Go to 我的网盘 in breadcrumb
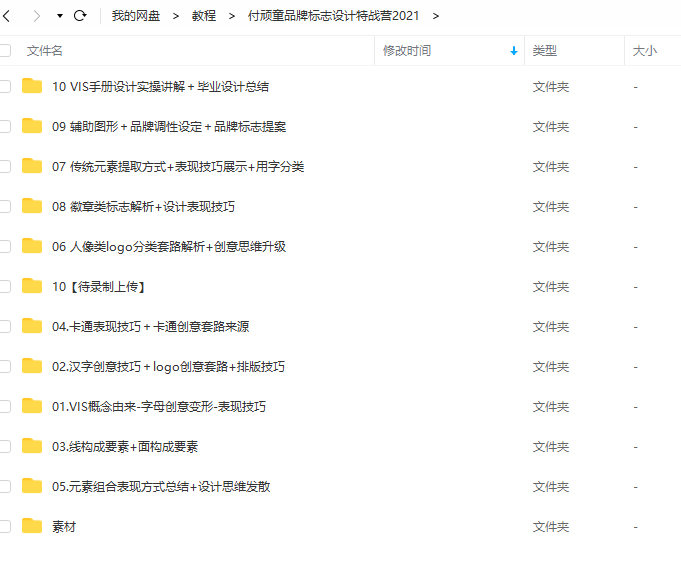The height and width of the screenshot is (578, 681). [x=135, y=16]
